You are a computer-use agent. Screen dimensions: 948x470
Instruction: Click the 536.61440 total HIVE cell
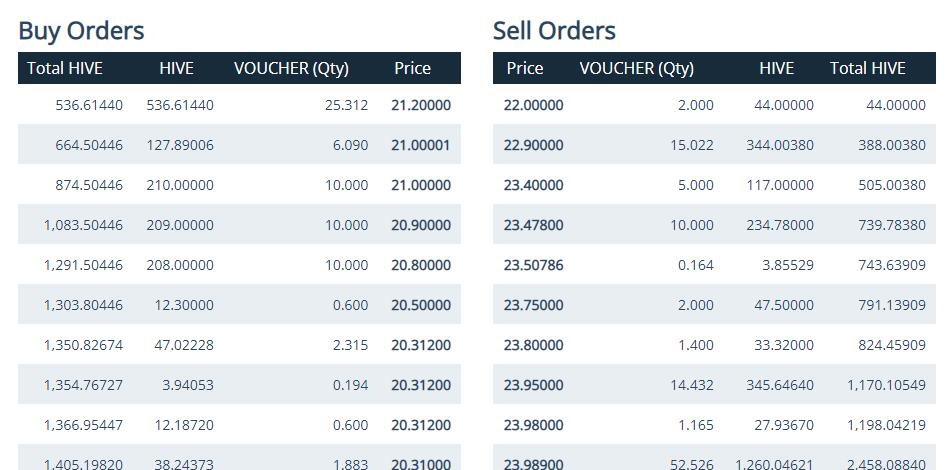pos(89,105)
